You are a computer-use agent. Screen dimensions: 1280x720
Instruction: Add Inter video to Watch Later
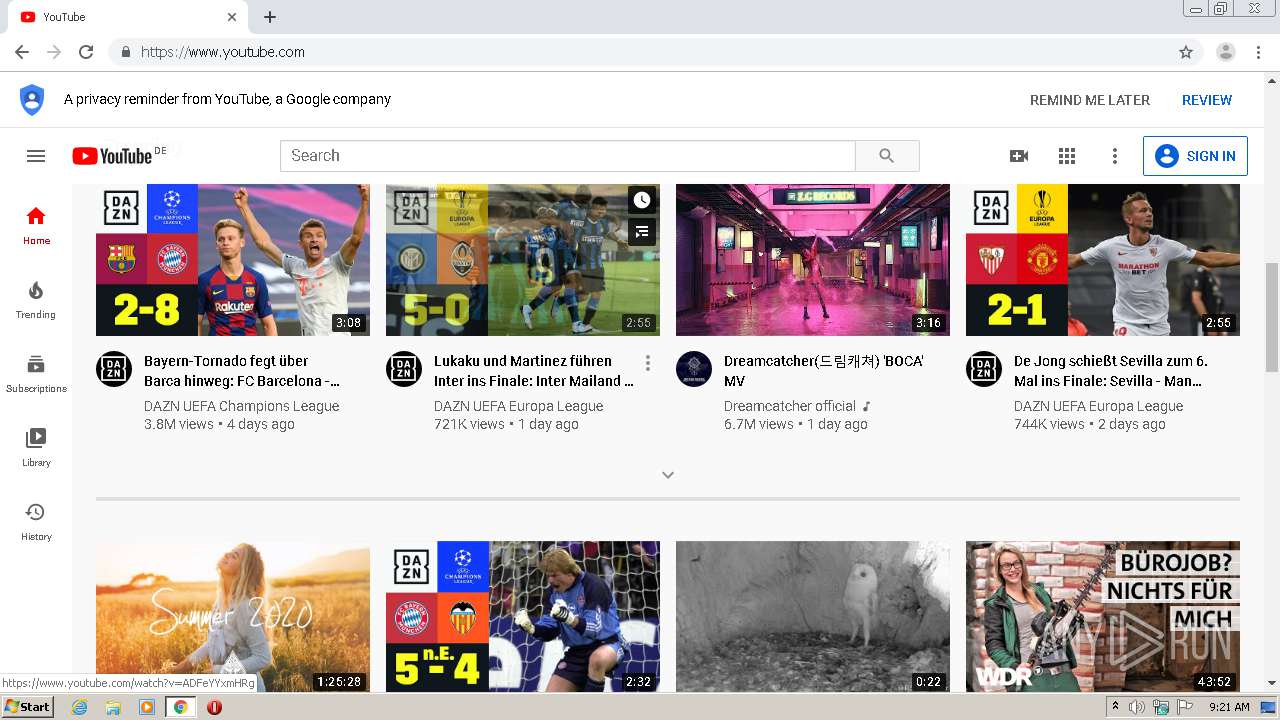[x=642, y=200]
